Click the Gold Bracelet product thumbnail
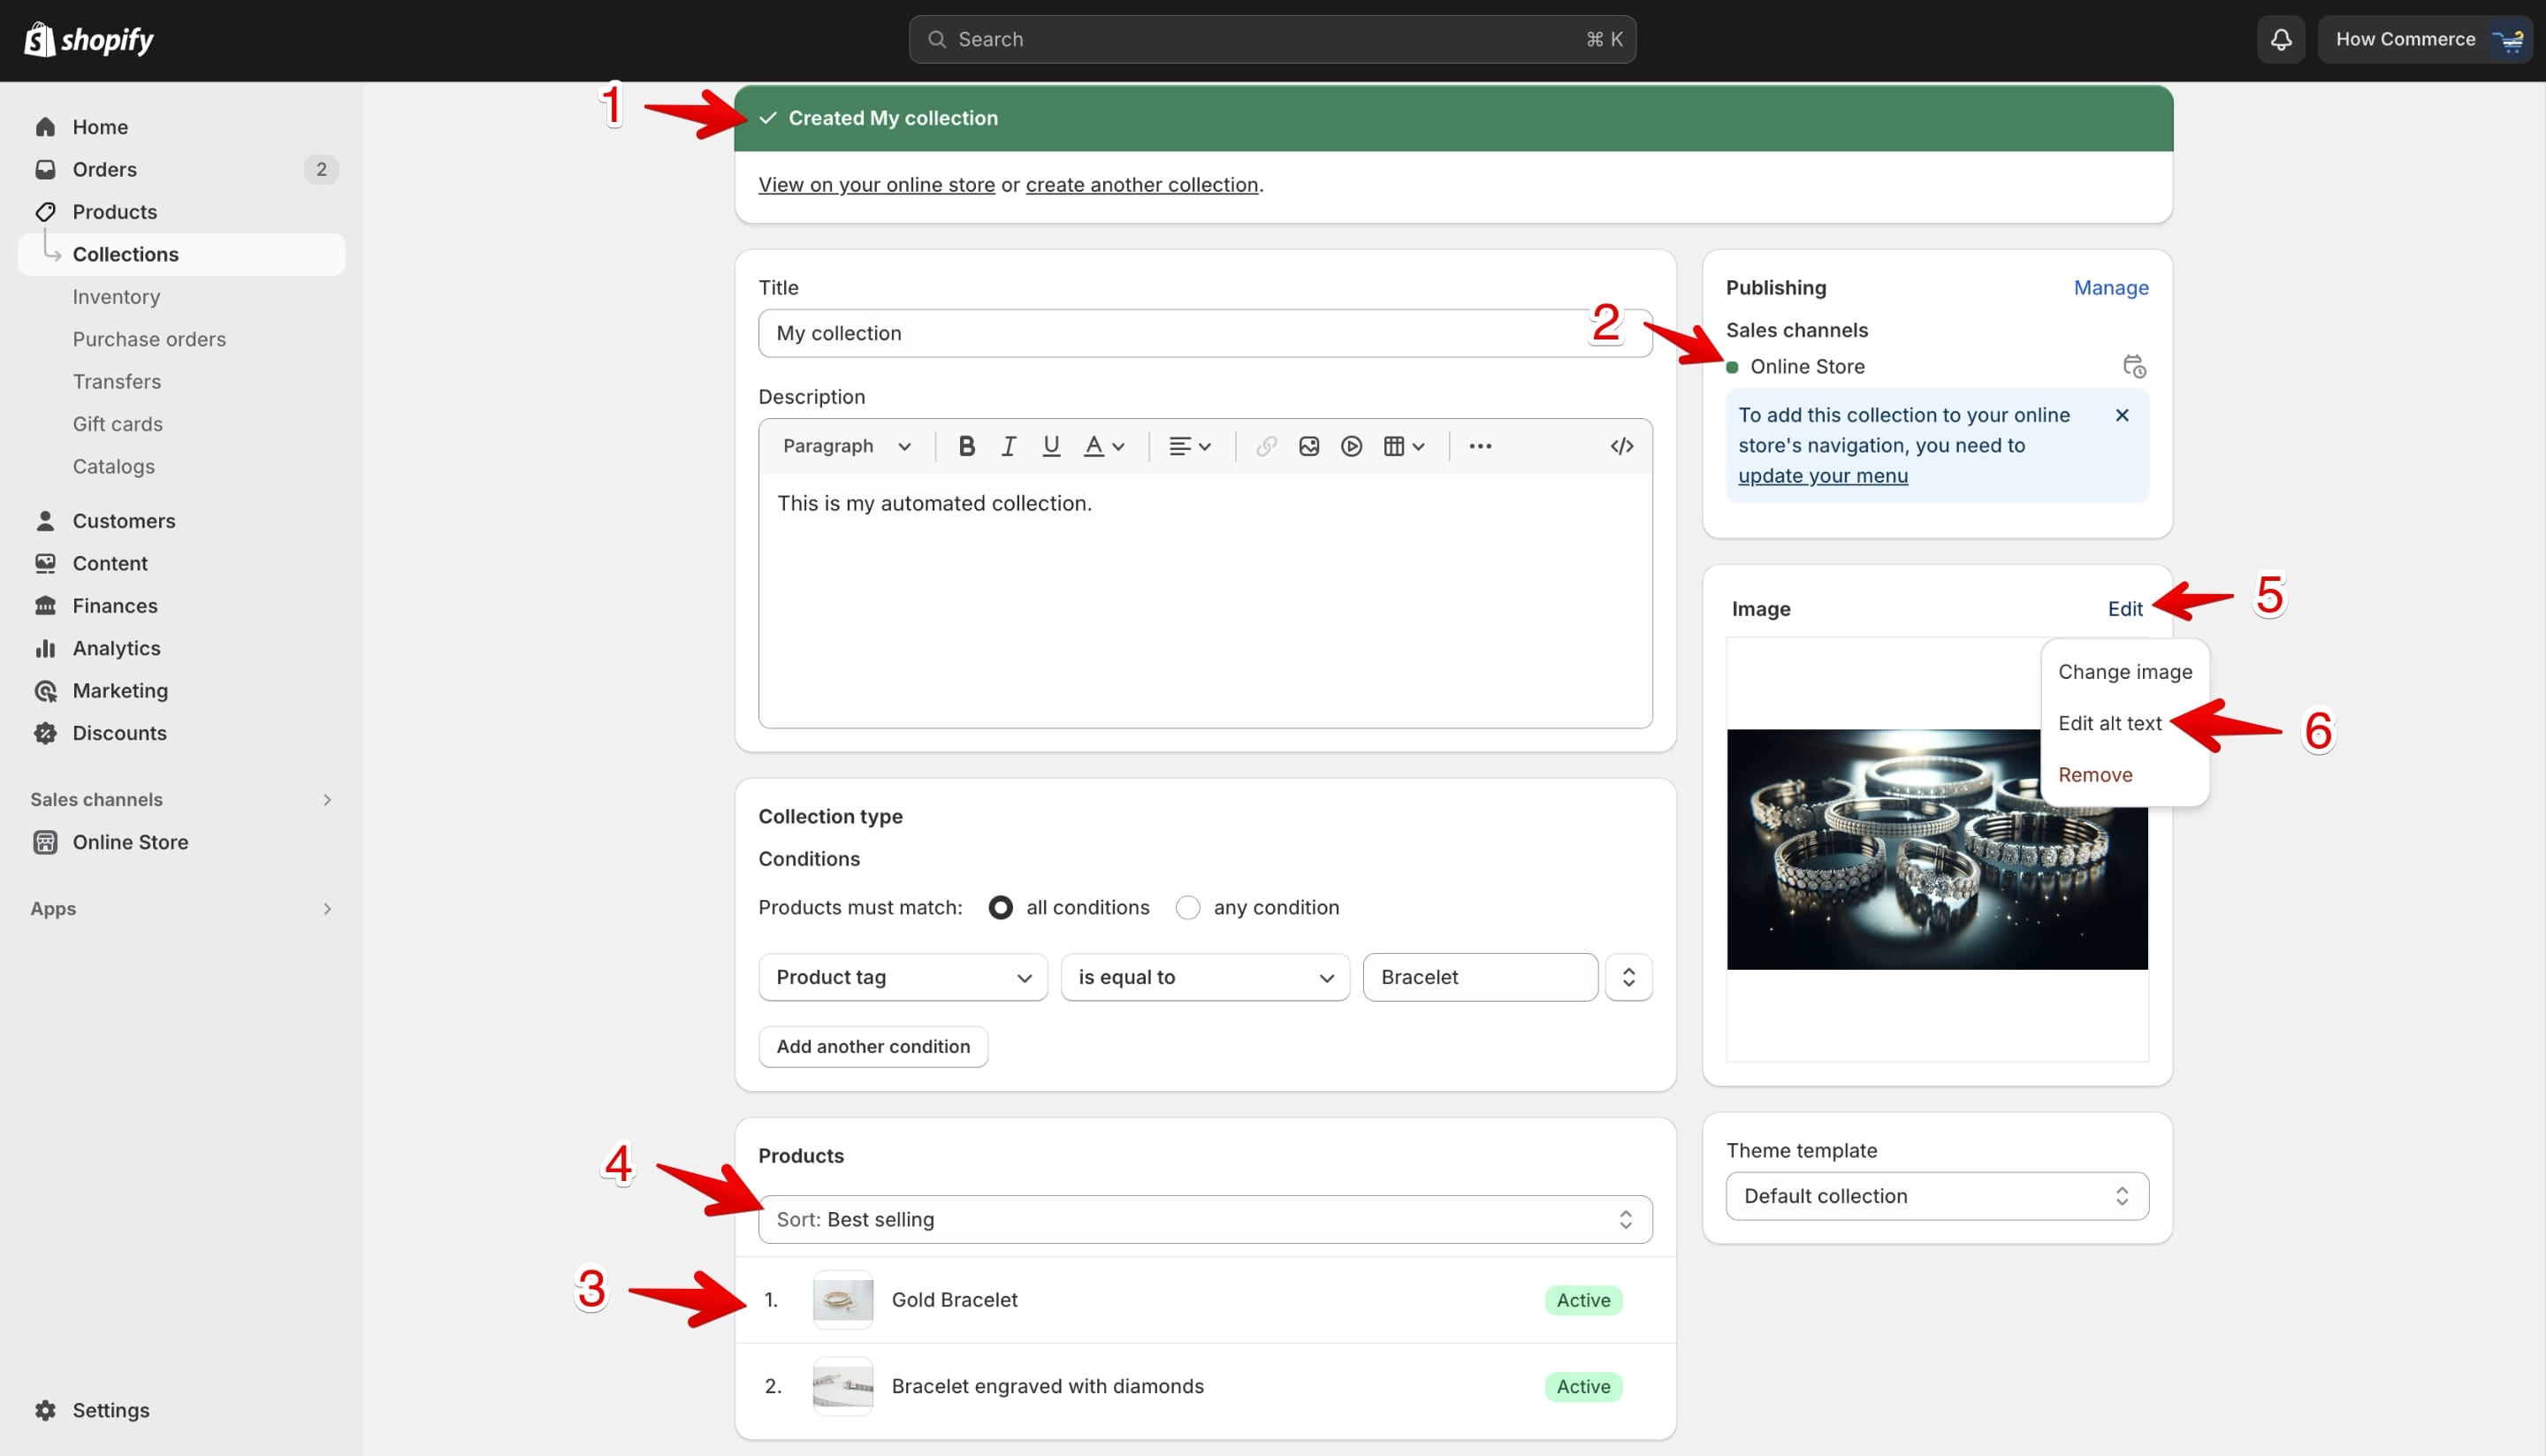The image size is (2546, 1456). click(x=842, y=1300)
